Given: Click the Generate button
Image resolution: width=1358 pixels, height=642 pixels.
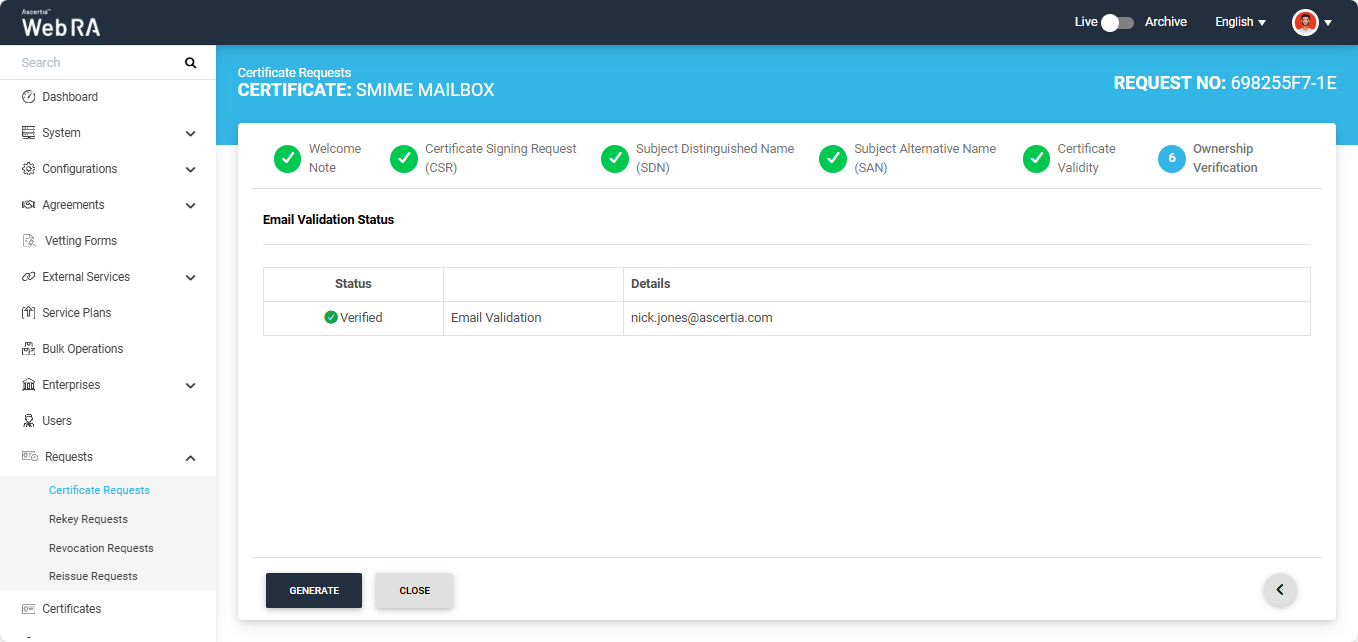Looking at the screenshot, I should [314, 590].
